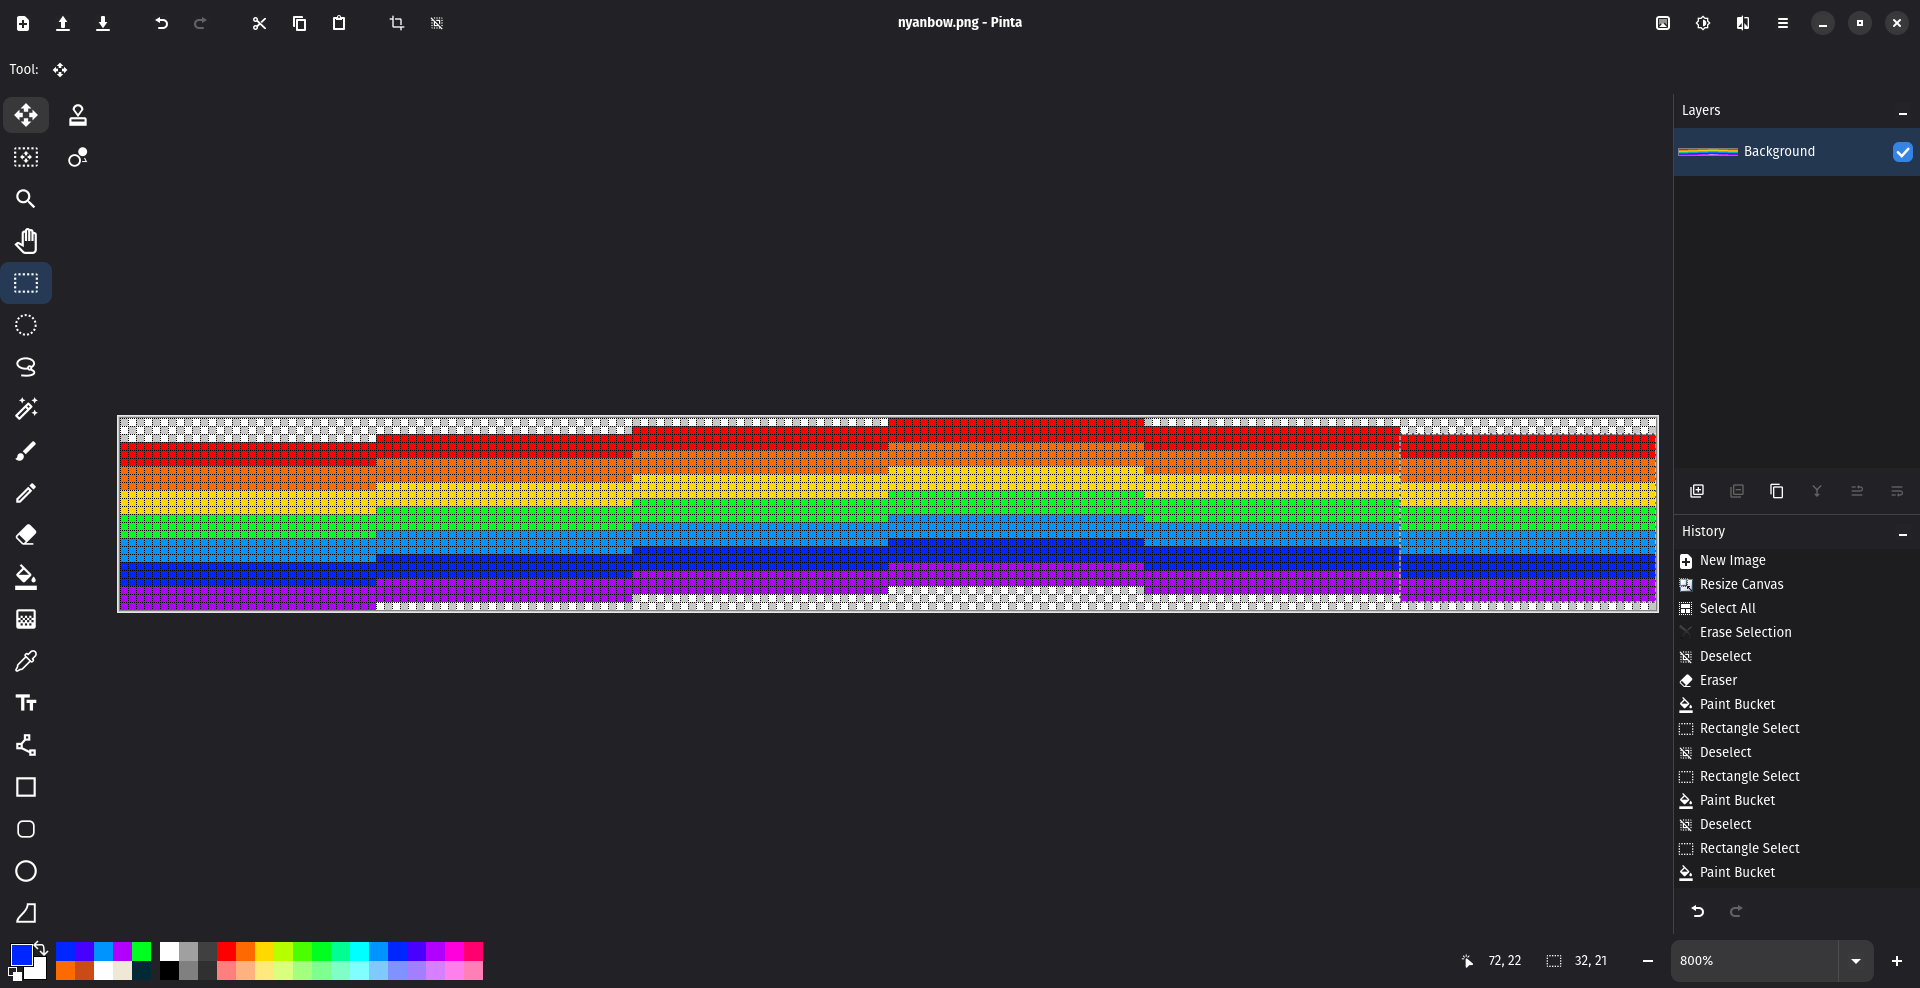Select the Zoom tool
This screenshot has width=1920, height=988.
pyautogui.click(x=26, y=199)
